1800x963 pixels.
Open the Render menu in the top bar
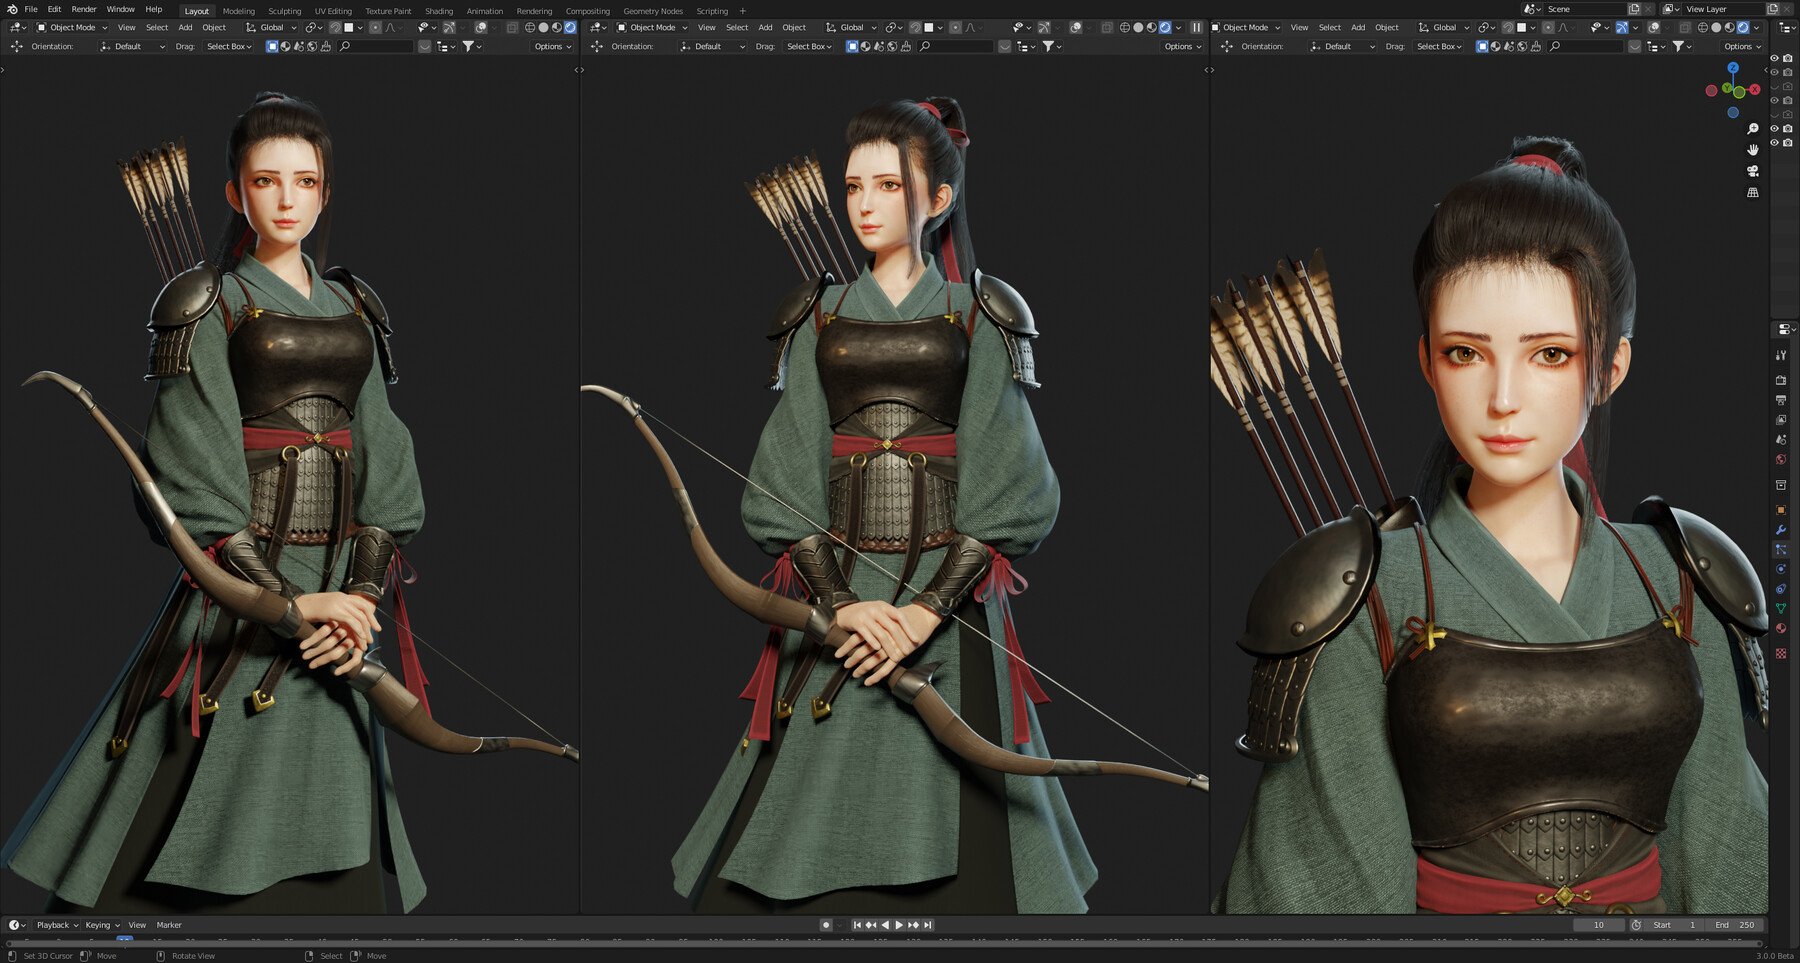click(83, 9)
